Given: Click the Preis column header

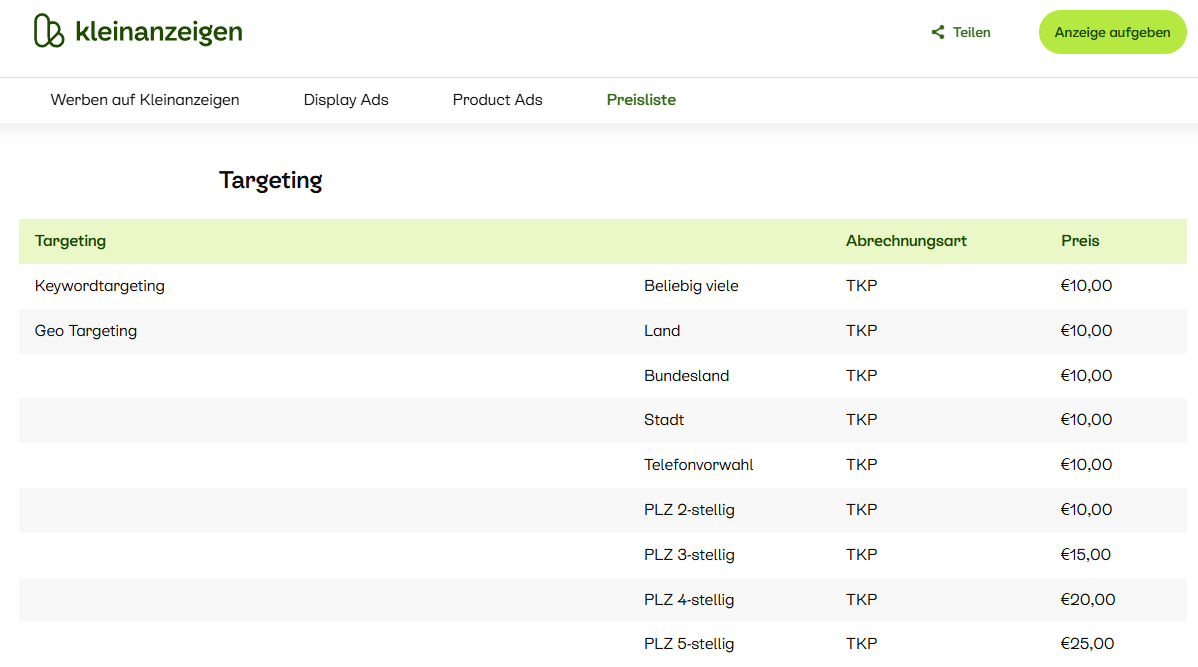Looking at the screenshot, I should pyautogui.click(x=1080, y=241).
